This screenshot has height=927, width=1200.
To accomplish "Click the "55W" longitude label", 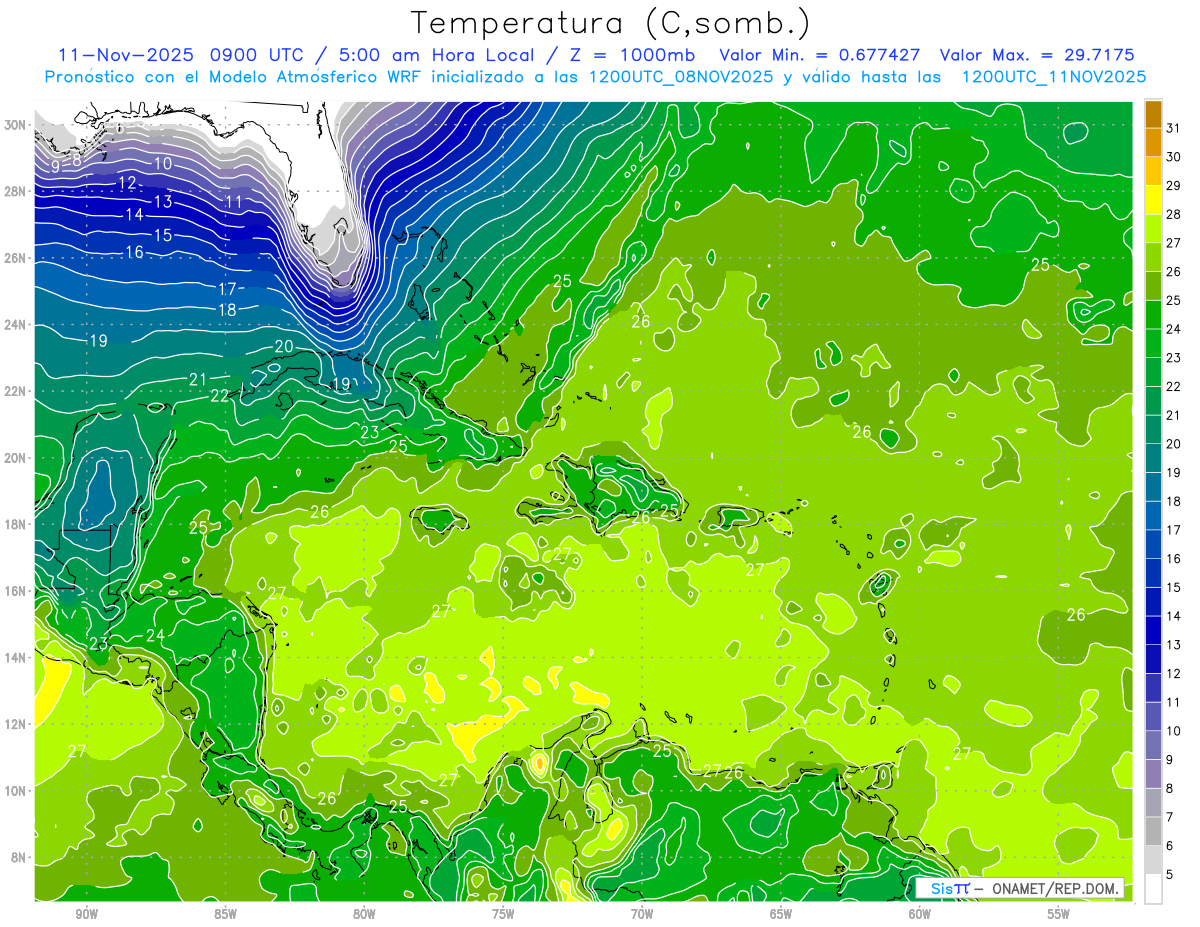I will 1059,915.
